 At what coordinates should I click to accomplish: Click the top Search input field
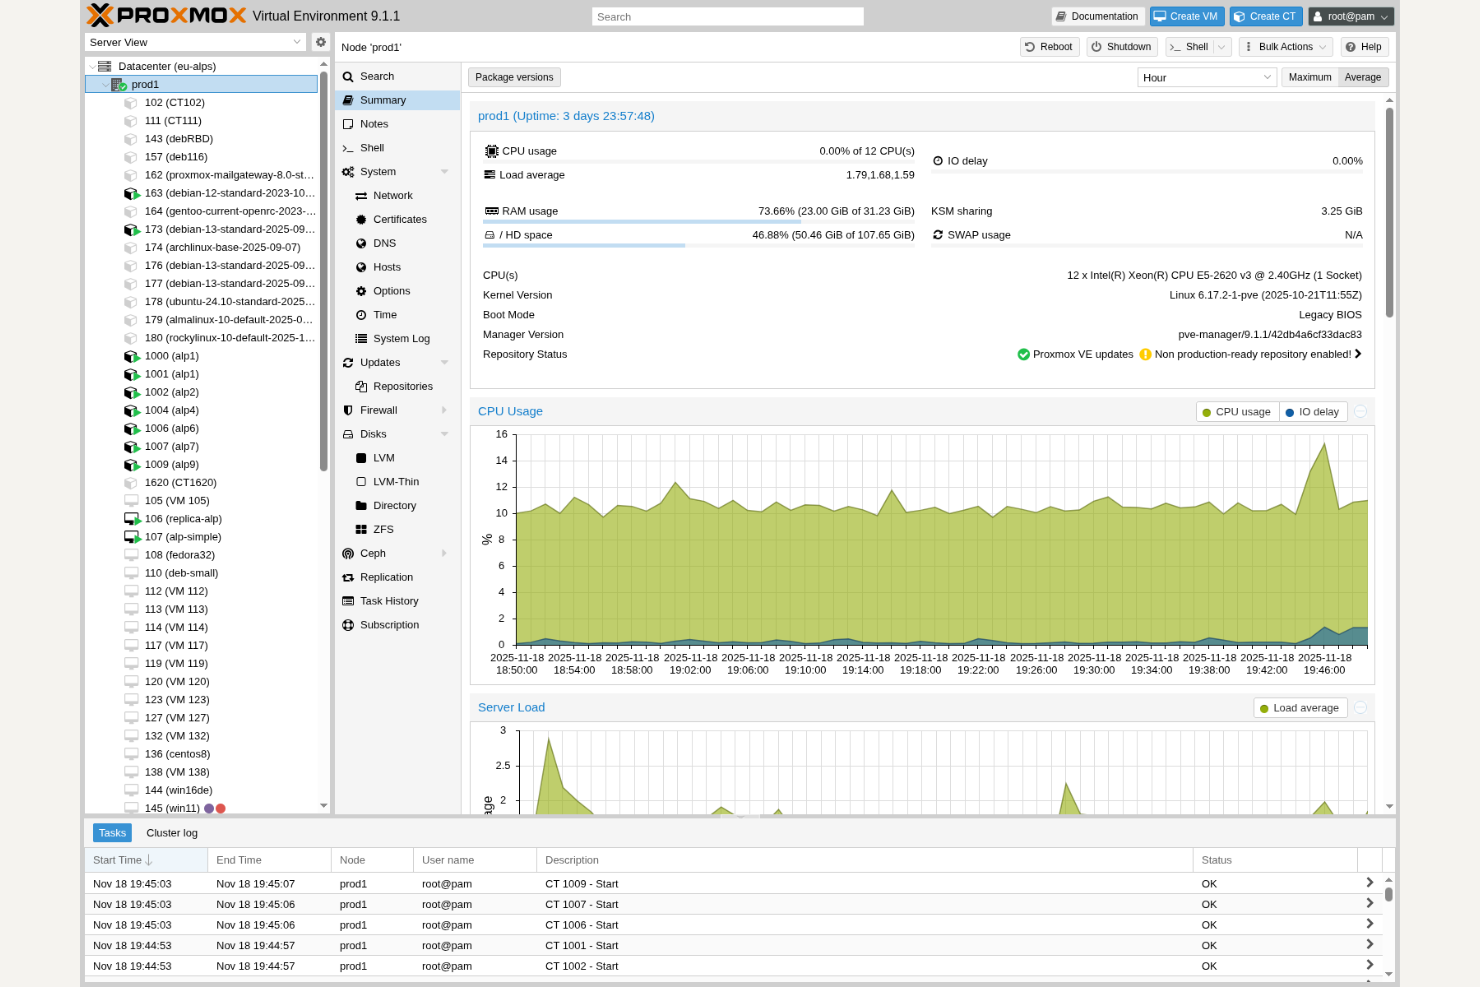[x=727, y=16]
